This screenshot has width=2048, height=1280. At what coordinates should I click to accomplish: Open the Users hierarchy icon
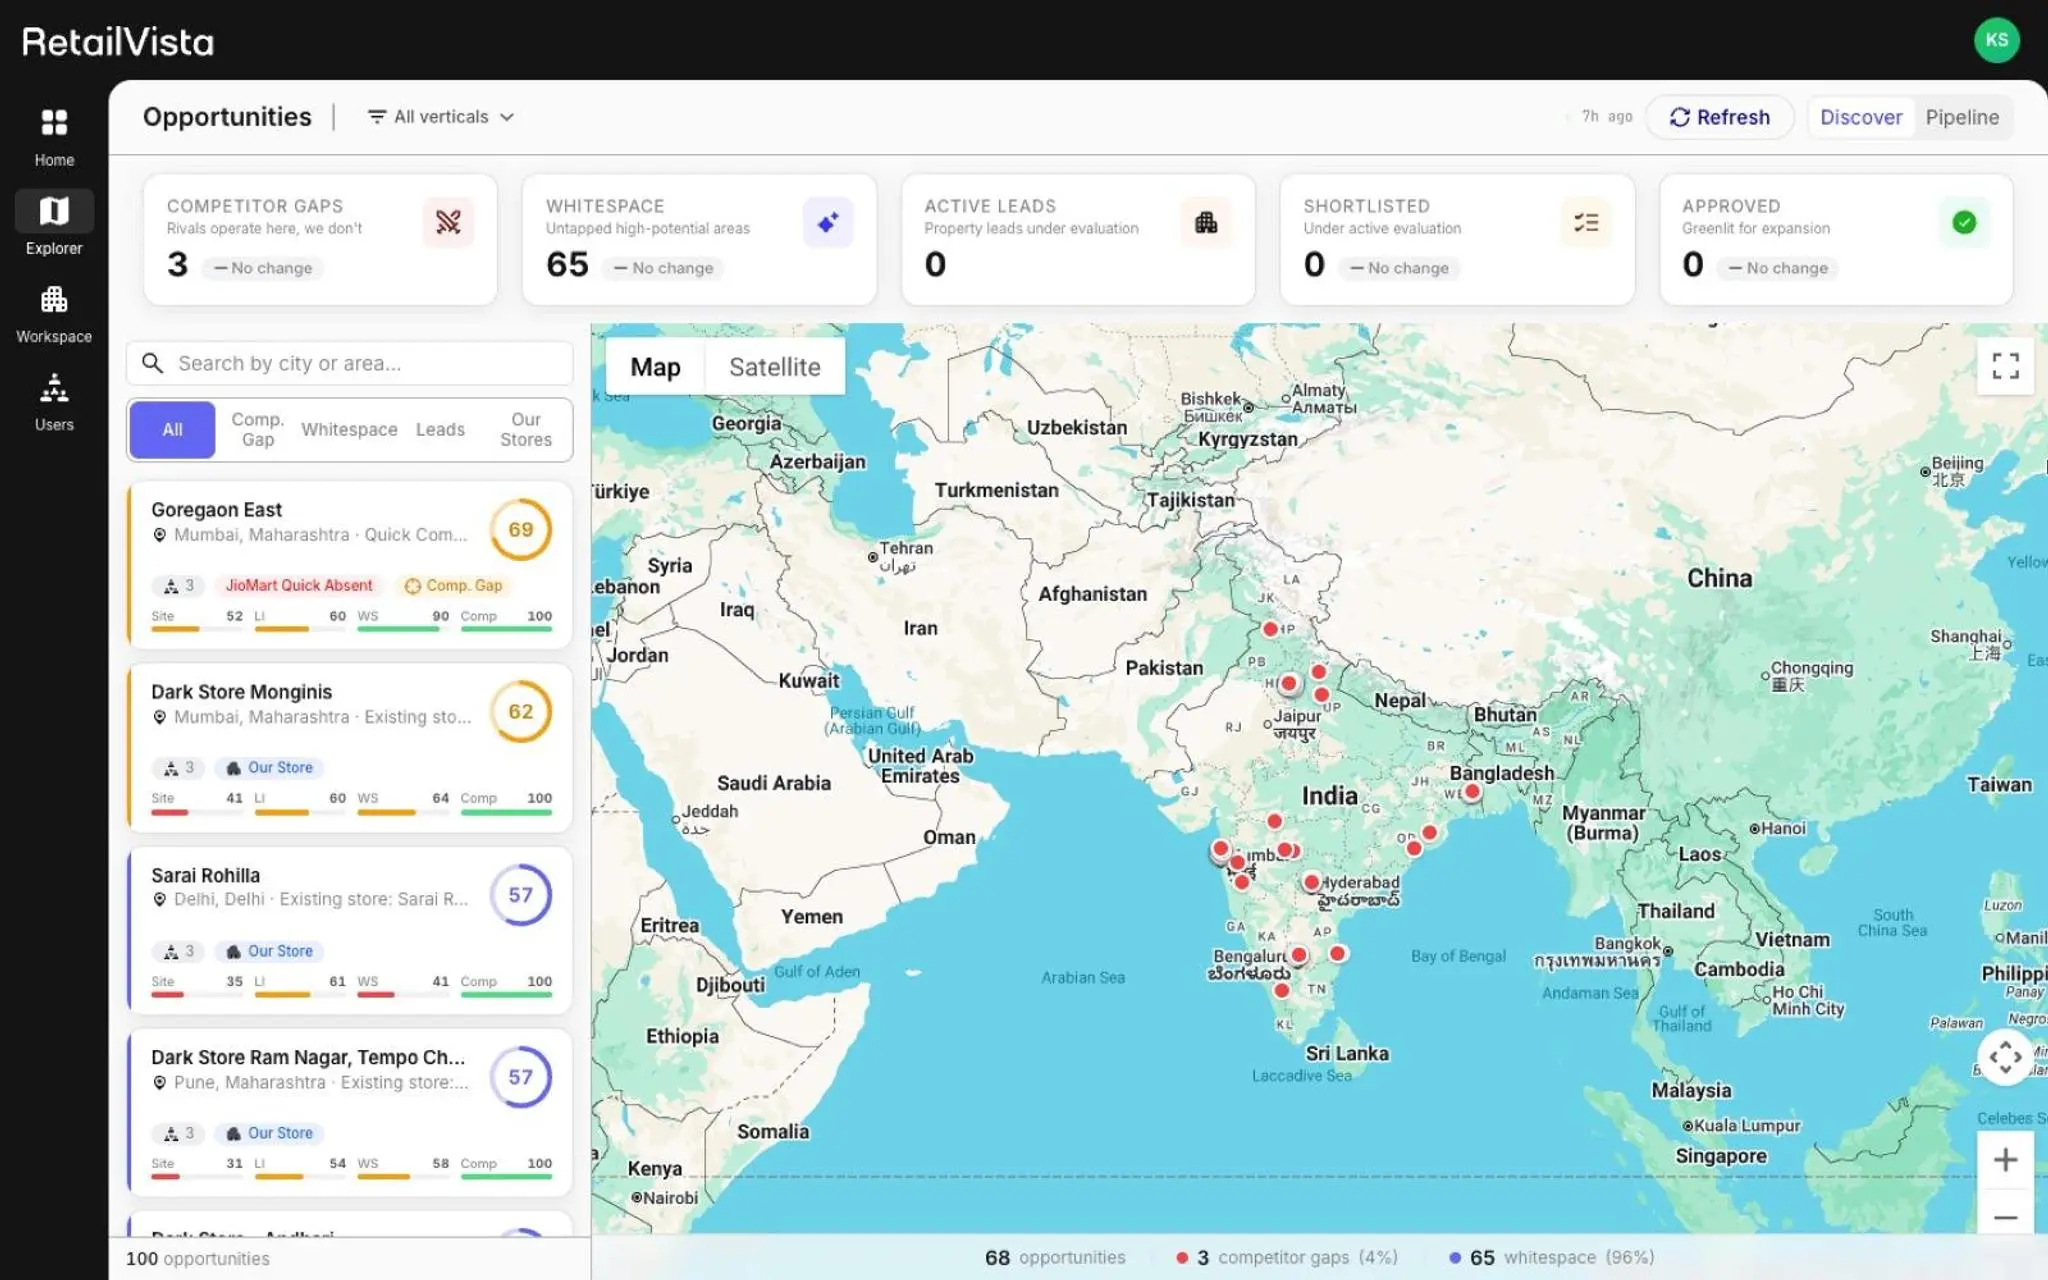(54, 387)
